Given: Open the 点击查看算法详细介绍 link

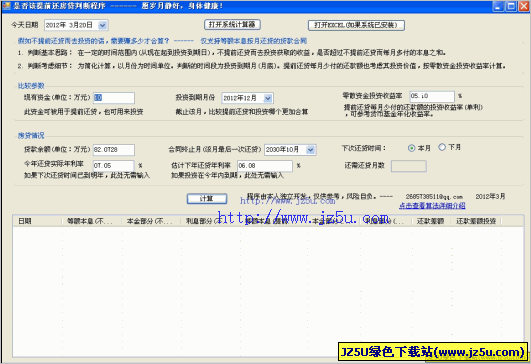Looking at the screenshot, I should tap(432, 206).
